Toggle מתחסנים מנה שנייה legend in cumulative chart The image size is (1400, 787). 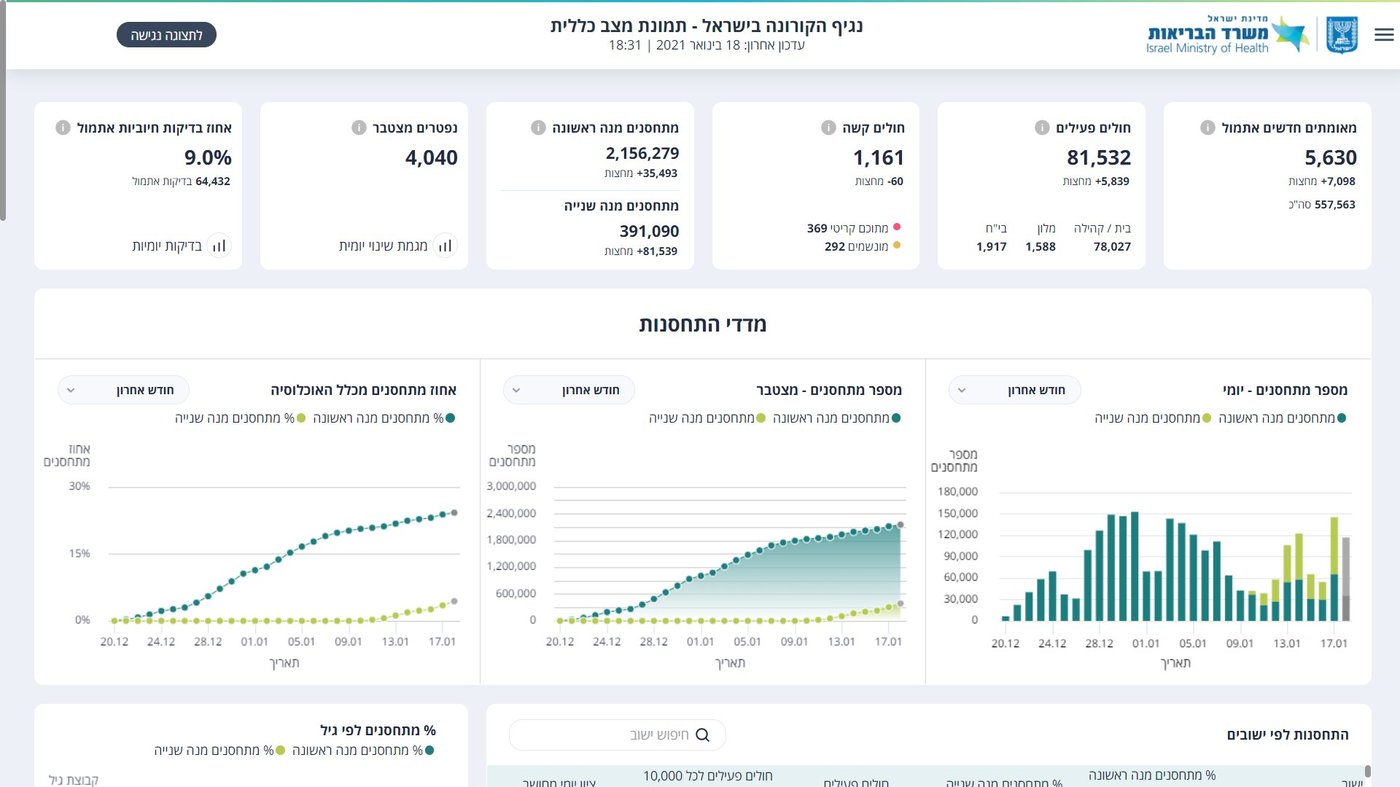point(708,418)
